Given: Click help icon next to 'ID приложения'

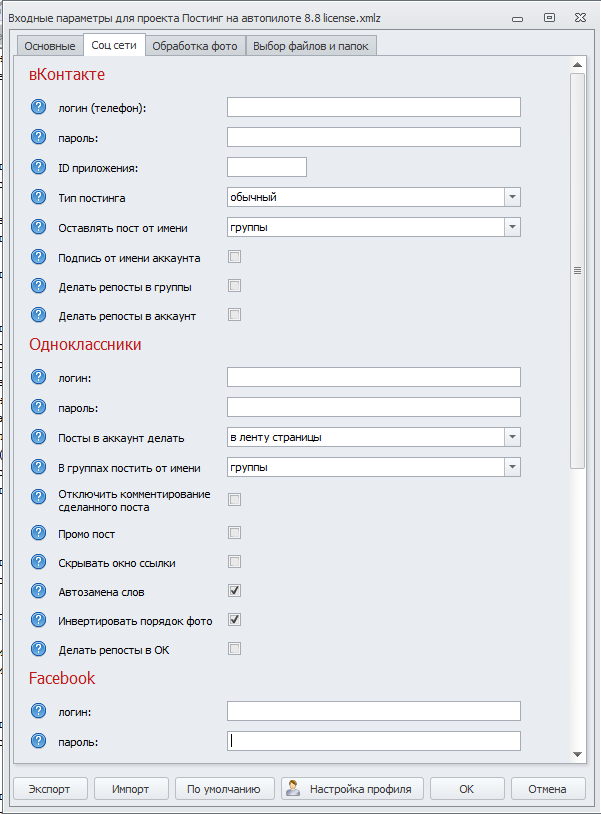Looking at the screenshot, I should [39, 167].
